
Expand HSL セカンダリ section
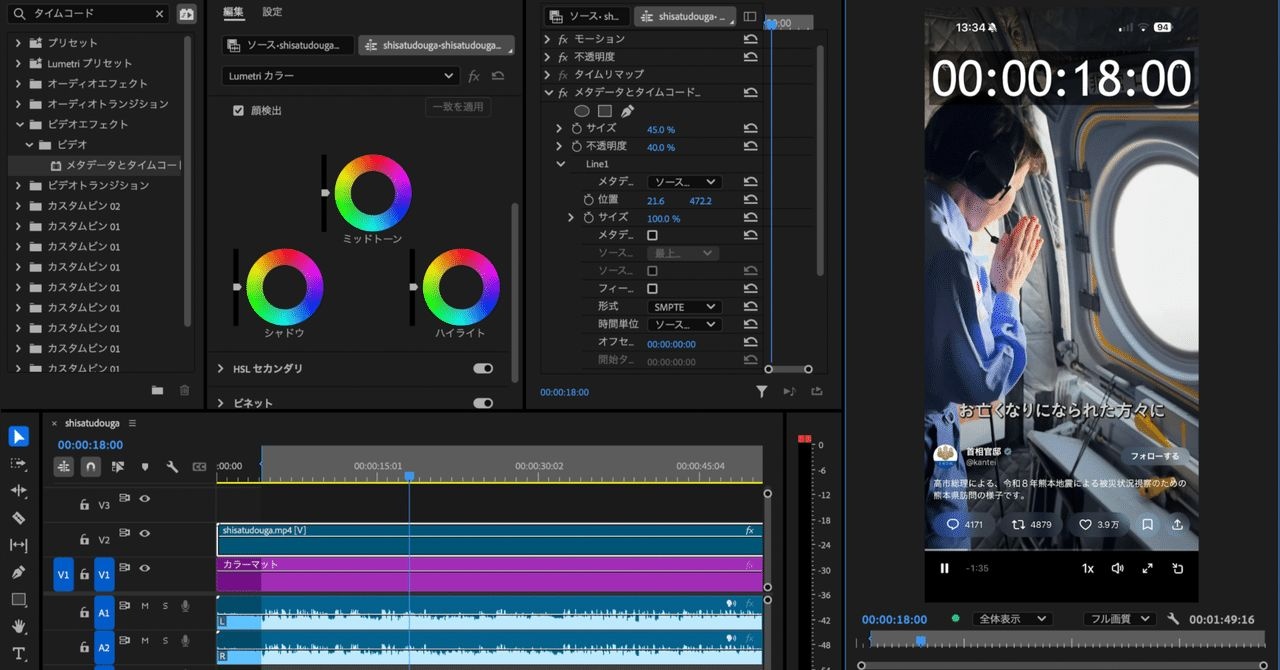pyautogui.click(x=221, y=369)
